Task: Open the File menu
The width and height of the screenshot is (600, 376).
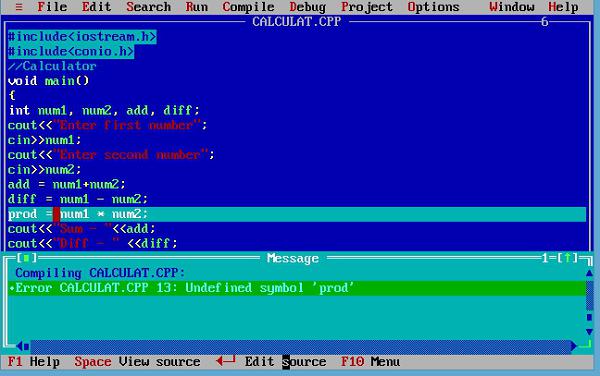Action: point(52,7)
